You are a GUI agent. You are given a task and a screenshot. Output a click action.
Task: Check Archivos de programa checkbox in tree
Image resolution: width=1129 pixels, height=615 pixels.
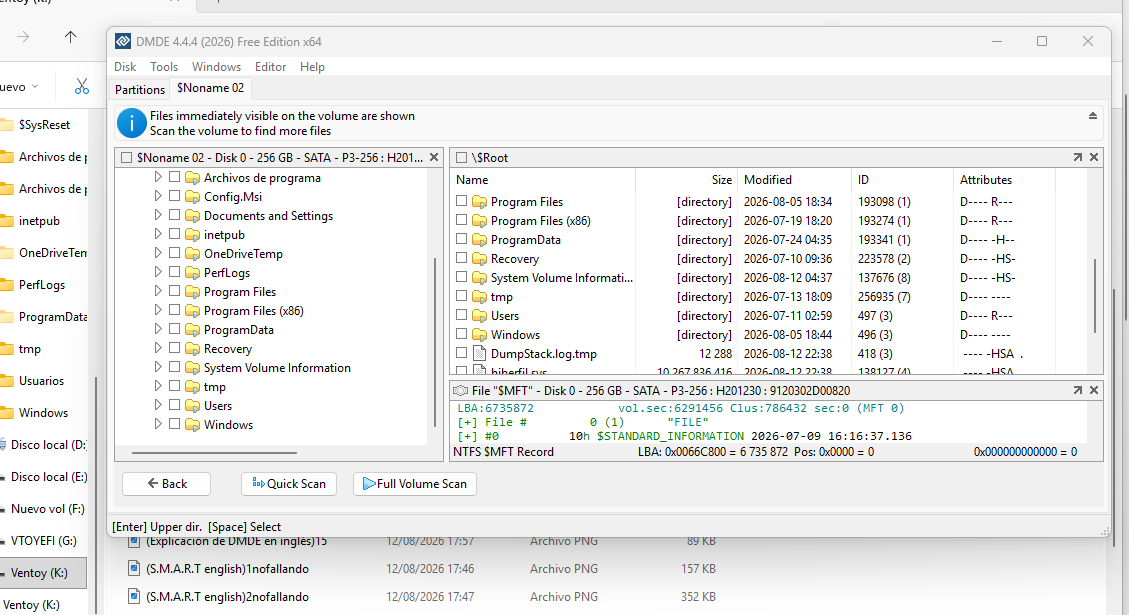coord(174,177)
